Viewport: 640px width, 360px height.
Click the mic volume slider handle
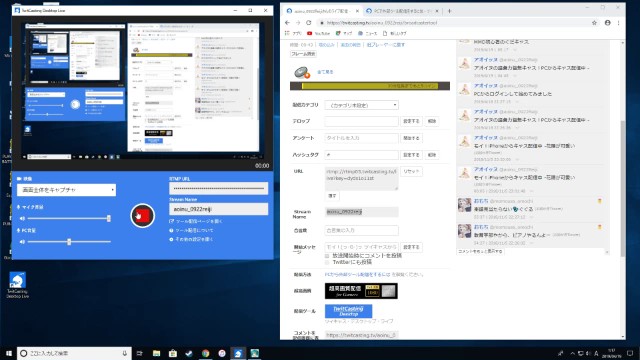pos(109,218)
